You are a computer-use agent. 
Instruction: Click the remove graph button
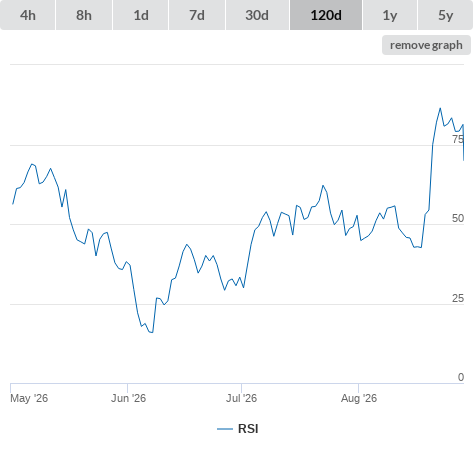point(426,45)
